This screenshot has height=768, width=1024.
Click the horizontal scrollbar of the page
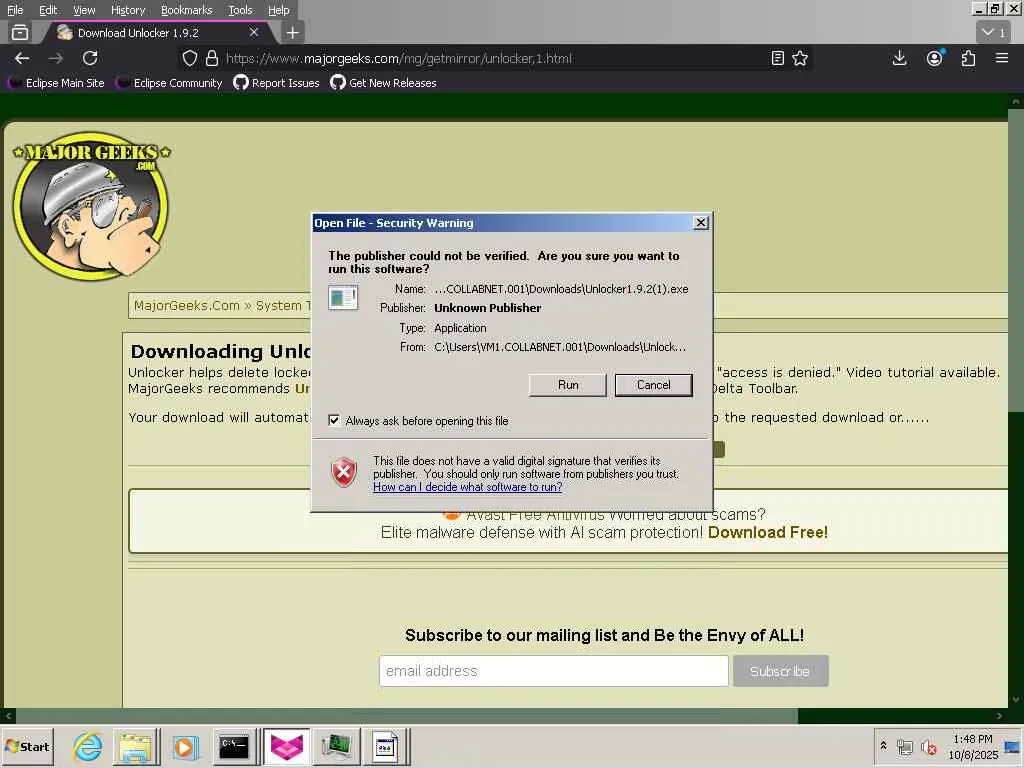click(406, 716)
